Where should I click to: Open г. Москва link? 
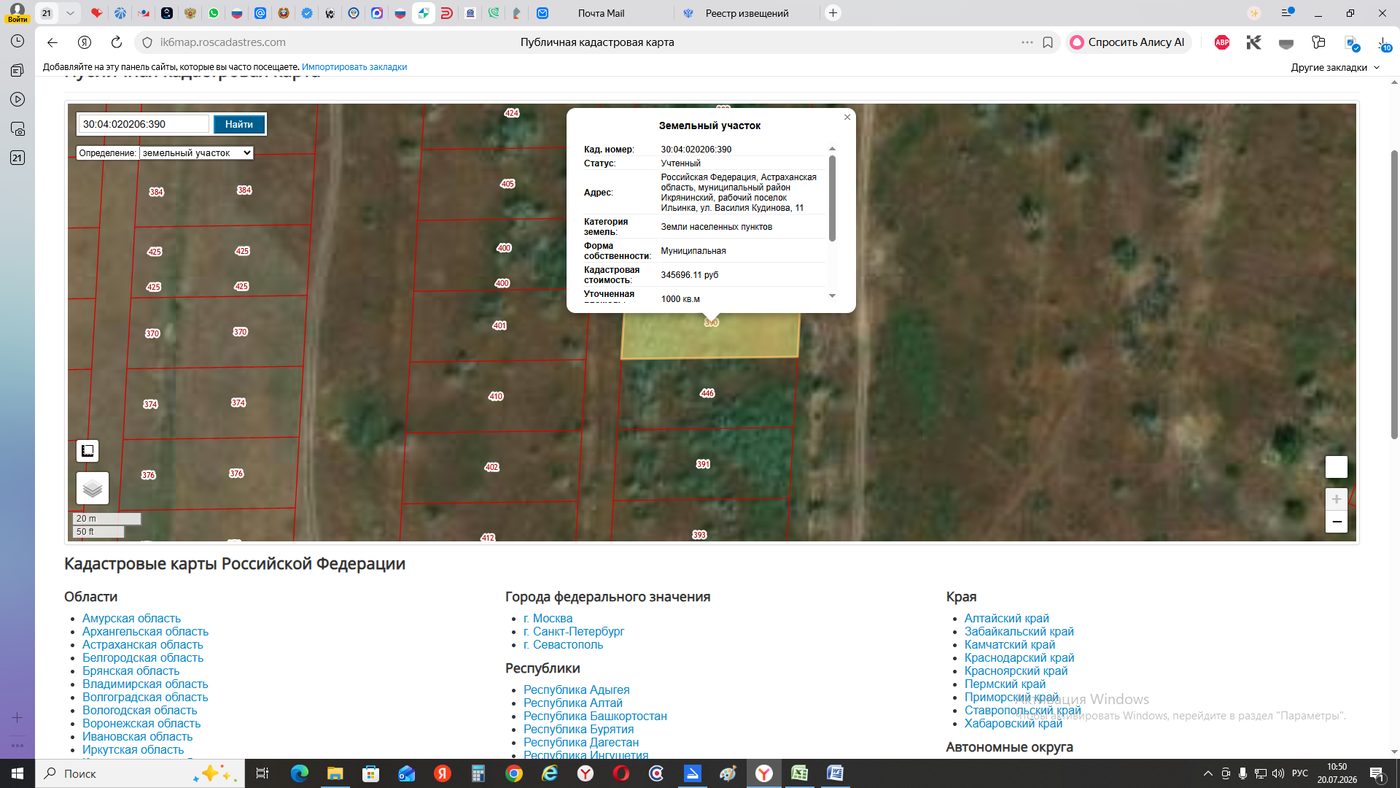click(x=548, y=619)
